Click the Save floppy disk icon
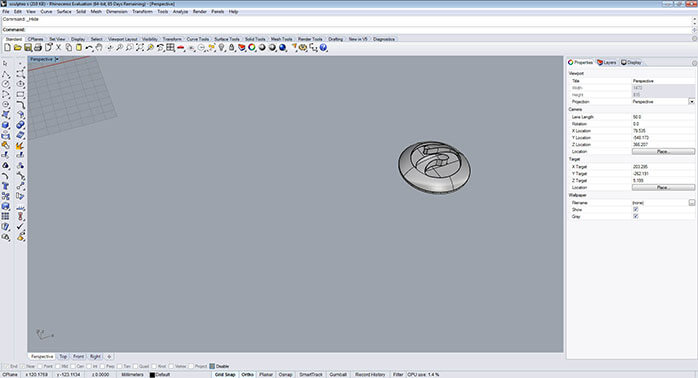 click(28, 48)
